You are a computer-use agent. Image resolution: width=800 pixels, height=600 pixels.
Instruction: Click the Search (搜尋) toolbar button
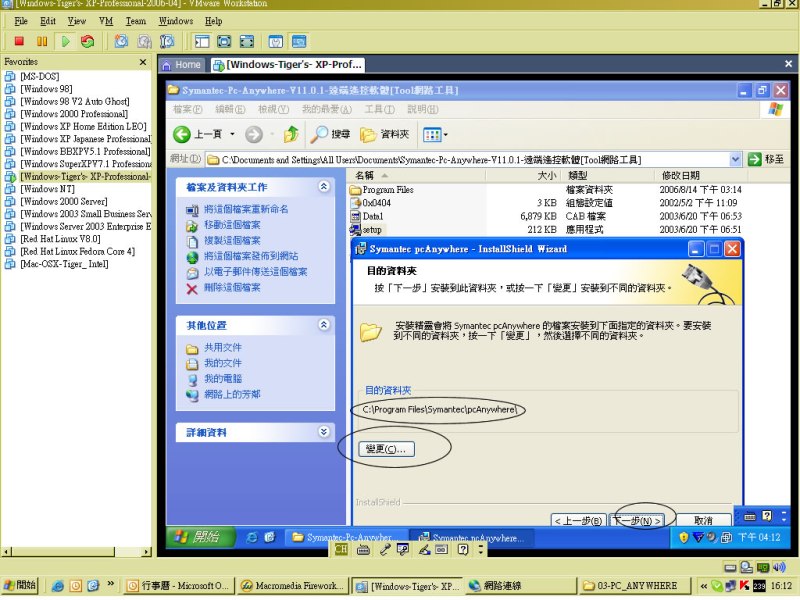coord(331,134)
